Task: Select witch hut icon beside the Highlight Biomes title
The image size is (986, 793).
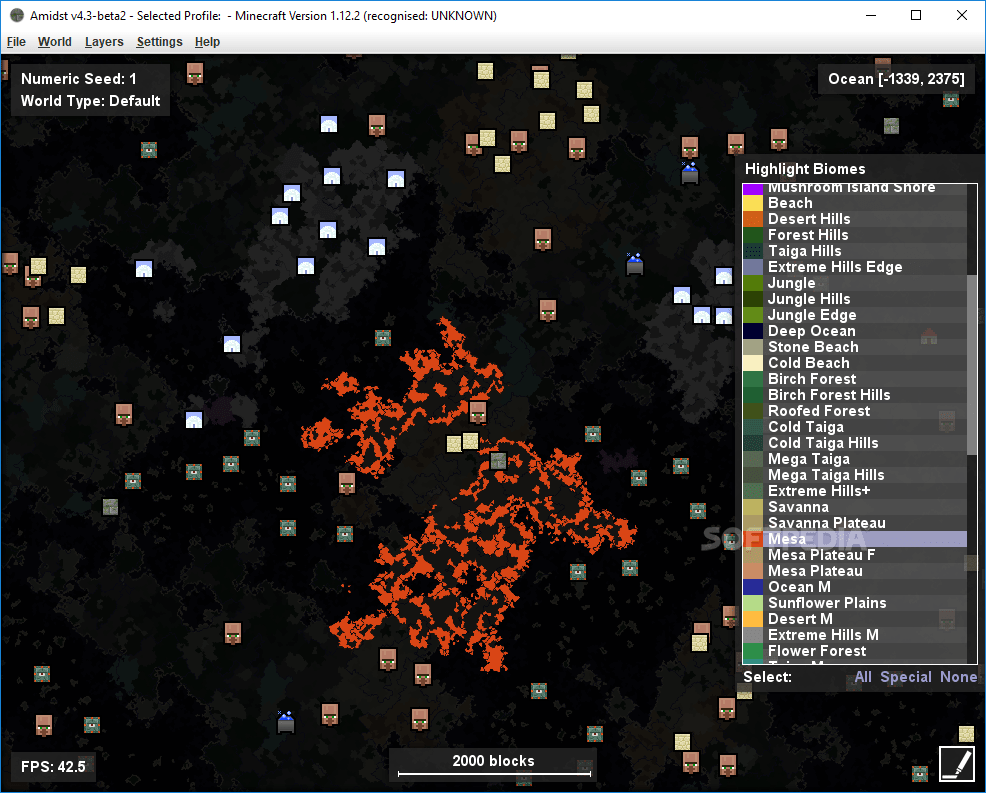Action: (690, 172)
